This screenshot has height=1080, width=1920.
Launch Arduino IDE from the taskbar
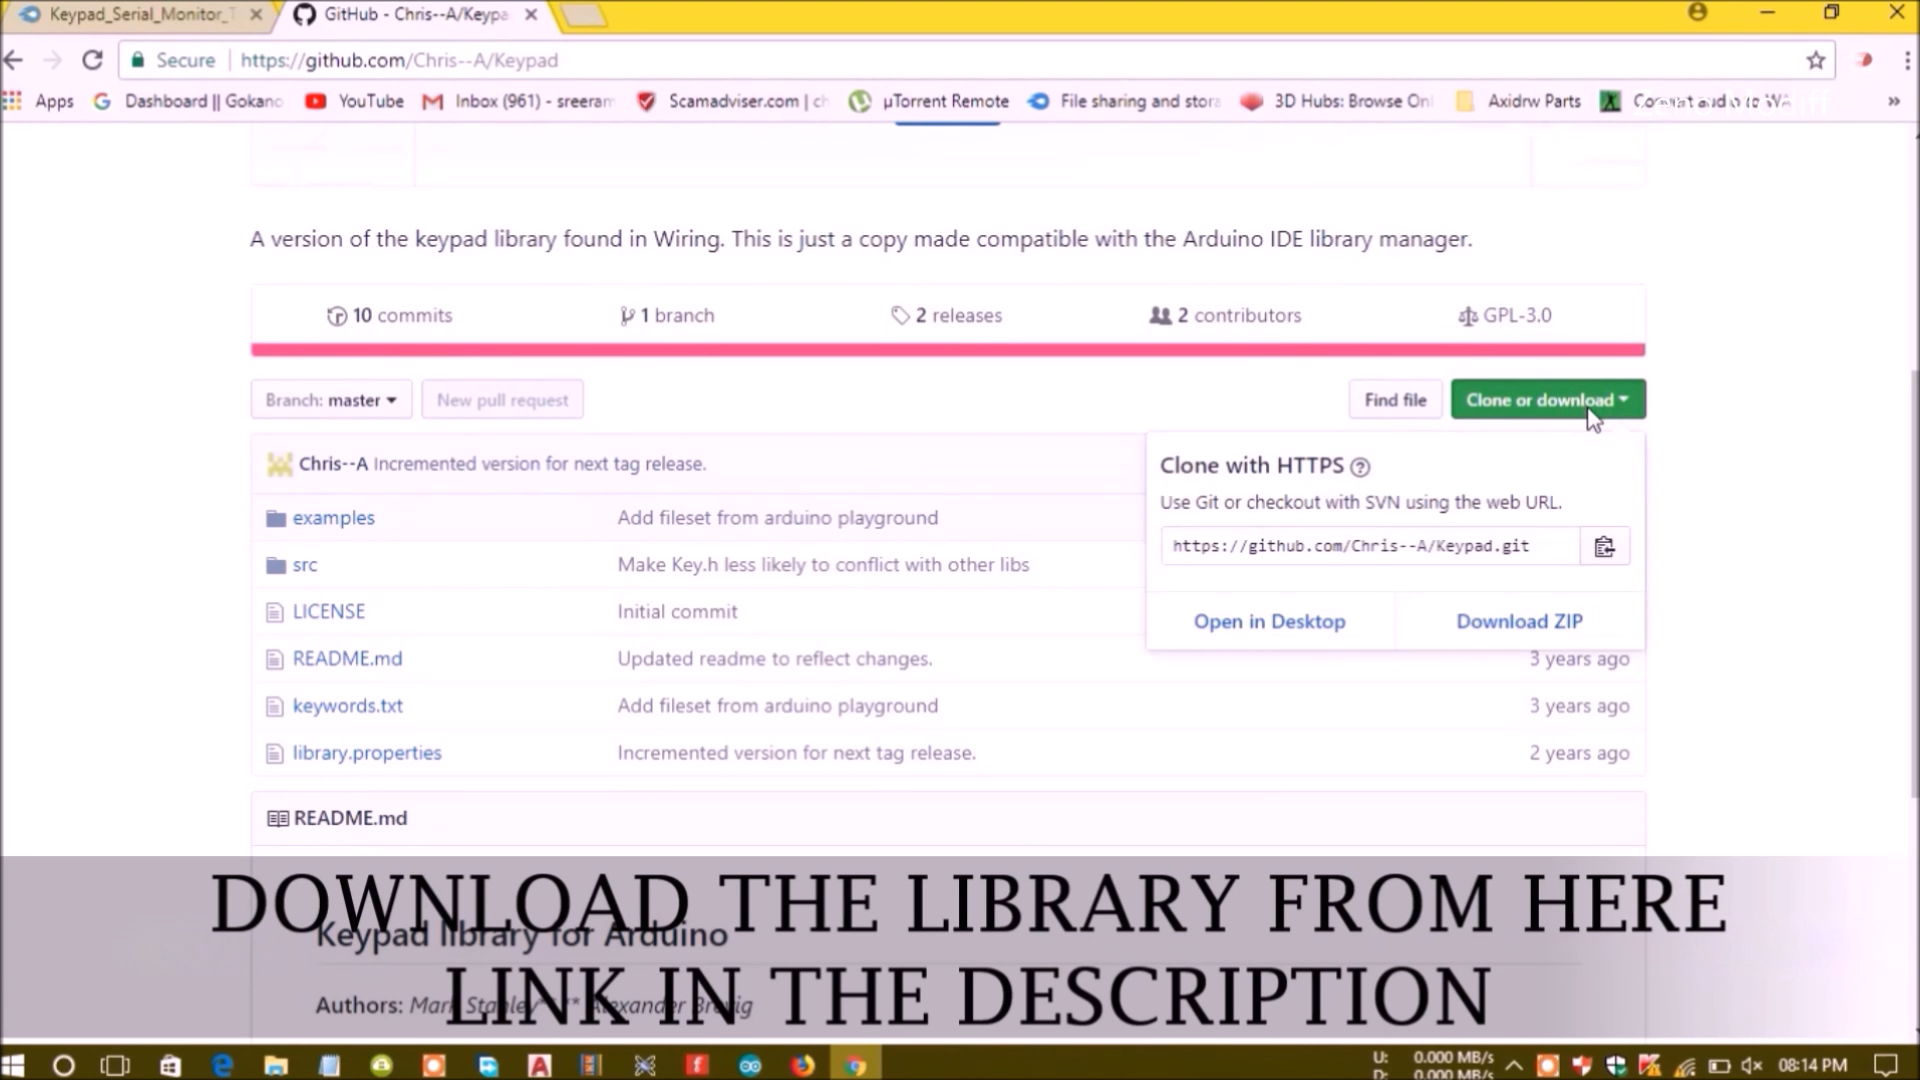click(x=749, y=1064)
